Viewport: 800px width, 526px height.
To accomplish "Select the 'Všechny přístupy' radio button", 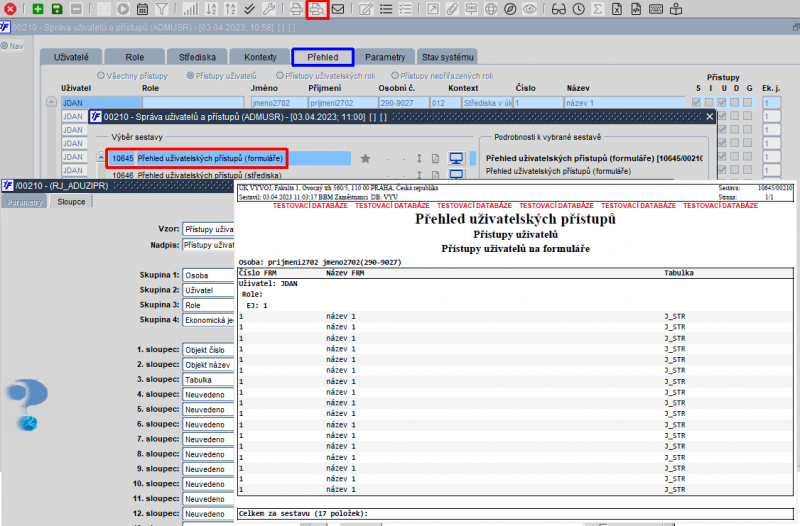I will coord(101,76).
